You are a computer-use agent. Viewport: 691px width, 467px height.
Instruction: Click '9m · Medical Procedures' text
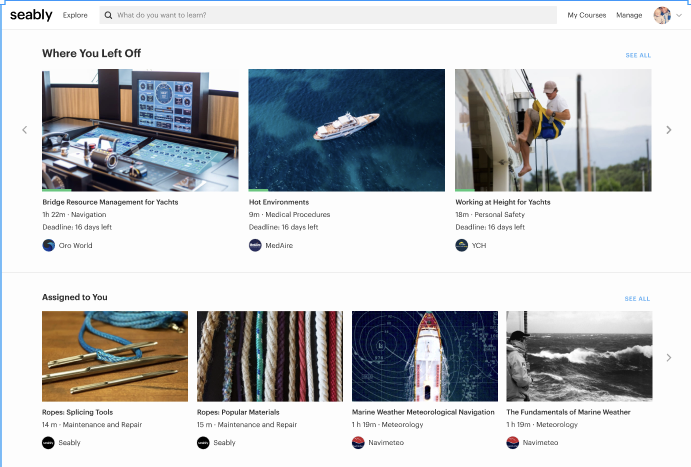point(290,215)
